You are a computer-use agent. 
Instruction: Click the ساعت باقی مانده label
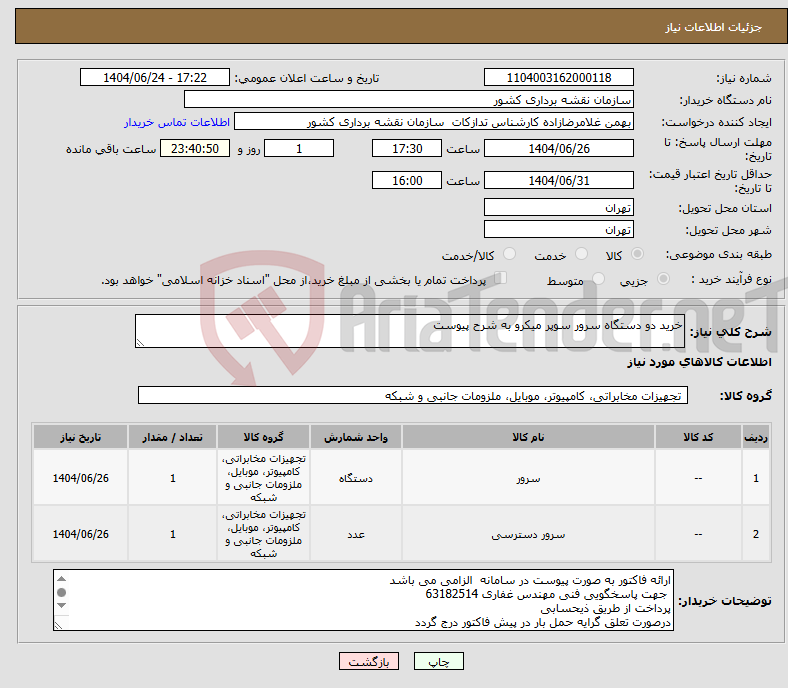pyautogui.click(x=111, y=149)
